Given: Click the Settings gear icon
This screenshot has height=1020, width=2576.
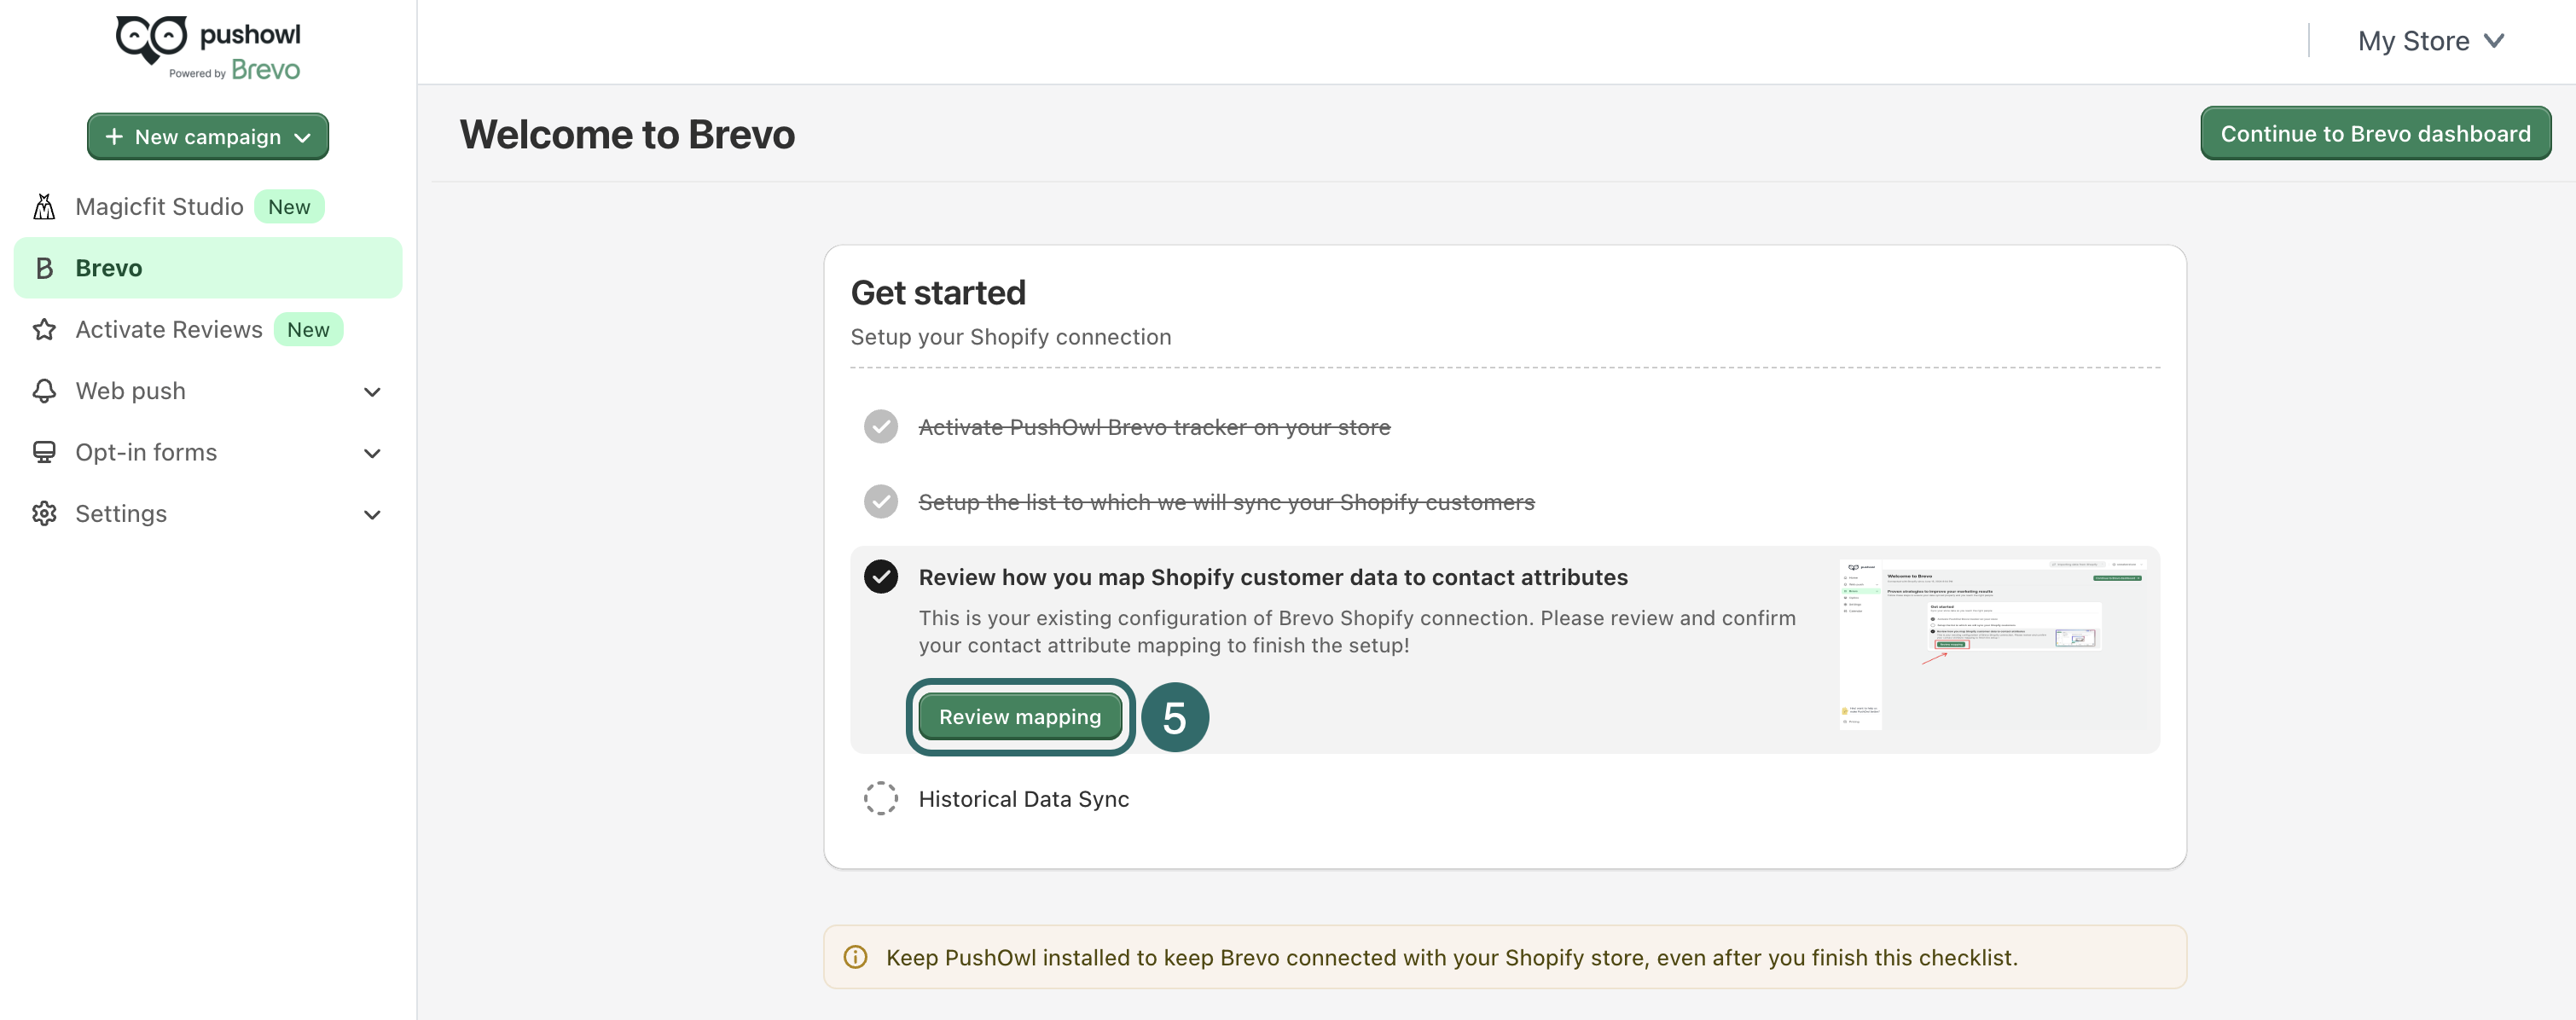Looking at the screenshot, I should pyautogui.click(x=44, y=514).
